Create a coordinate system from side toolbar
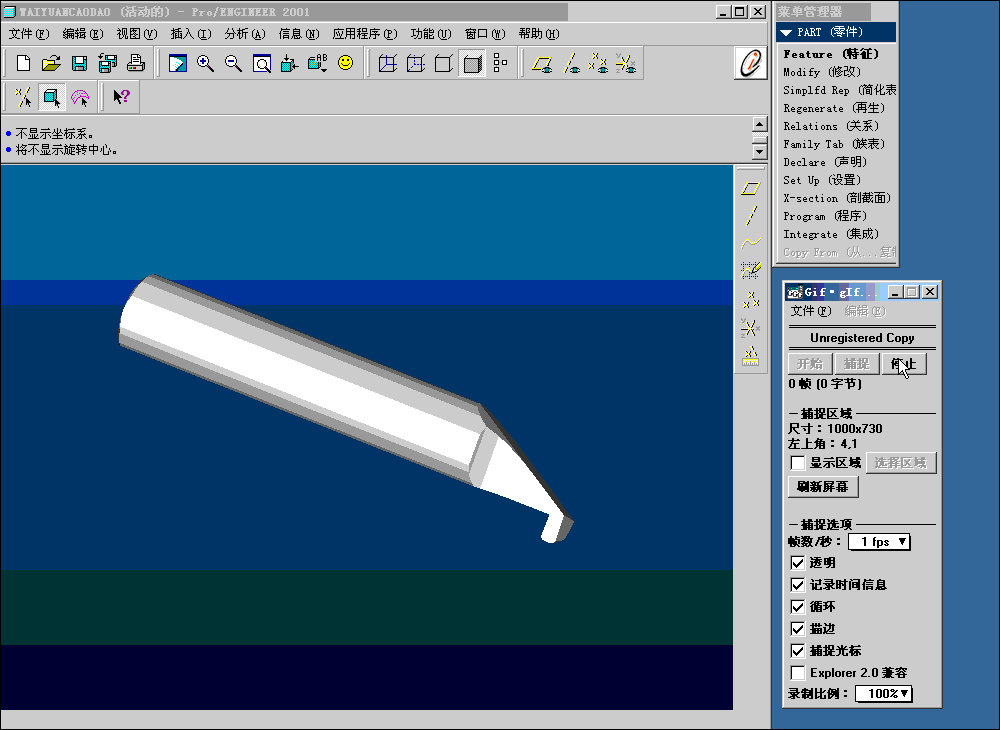The width and height of the screenshot is (1000, 730). coord(751,328)
